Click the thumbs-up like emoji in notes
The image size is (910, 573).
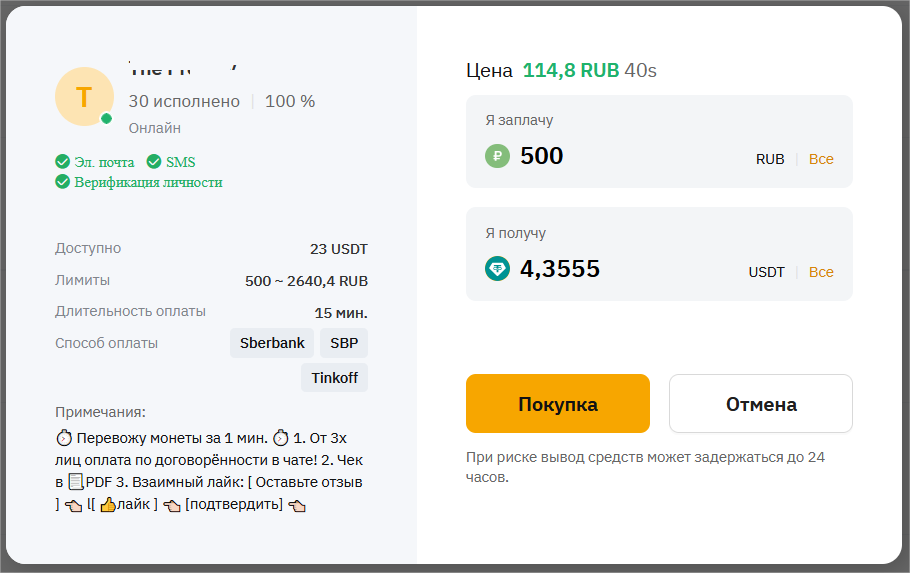(x=109, y=505)
